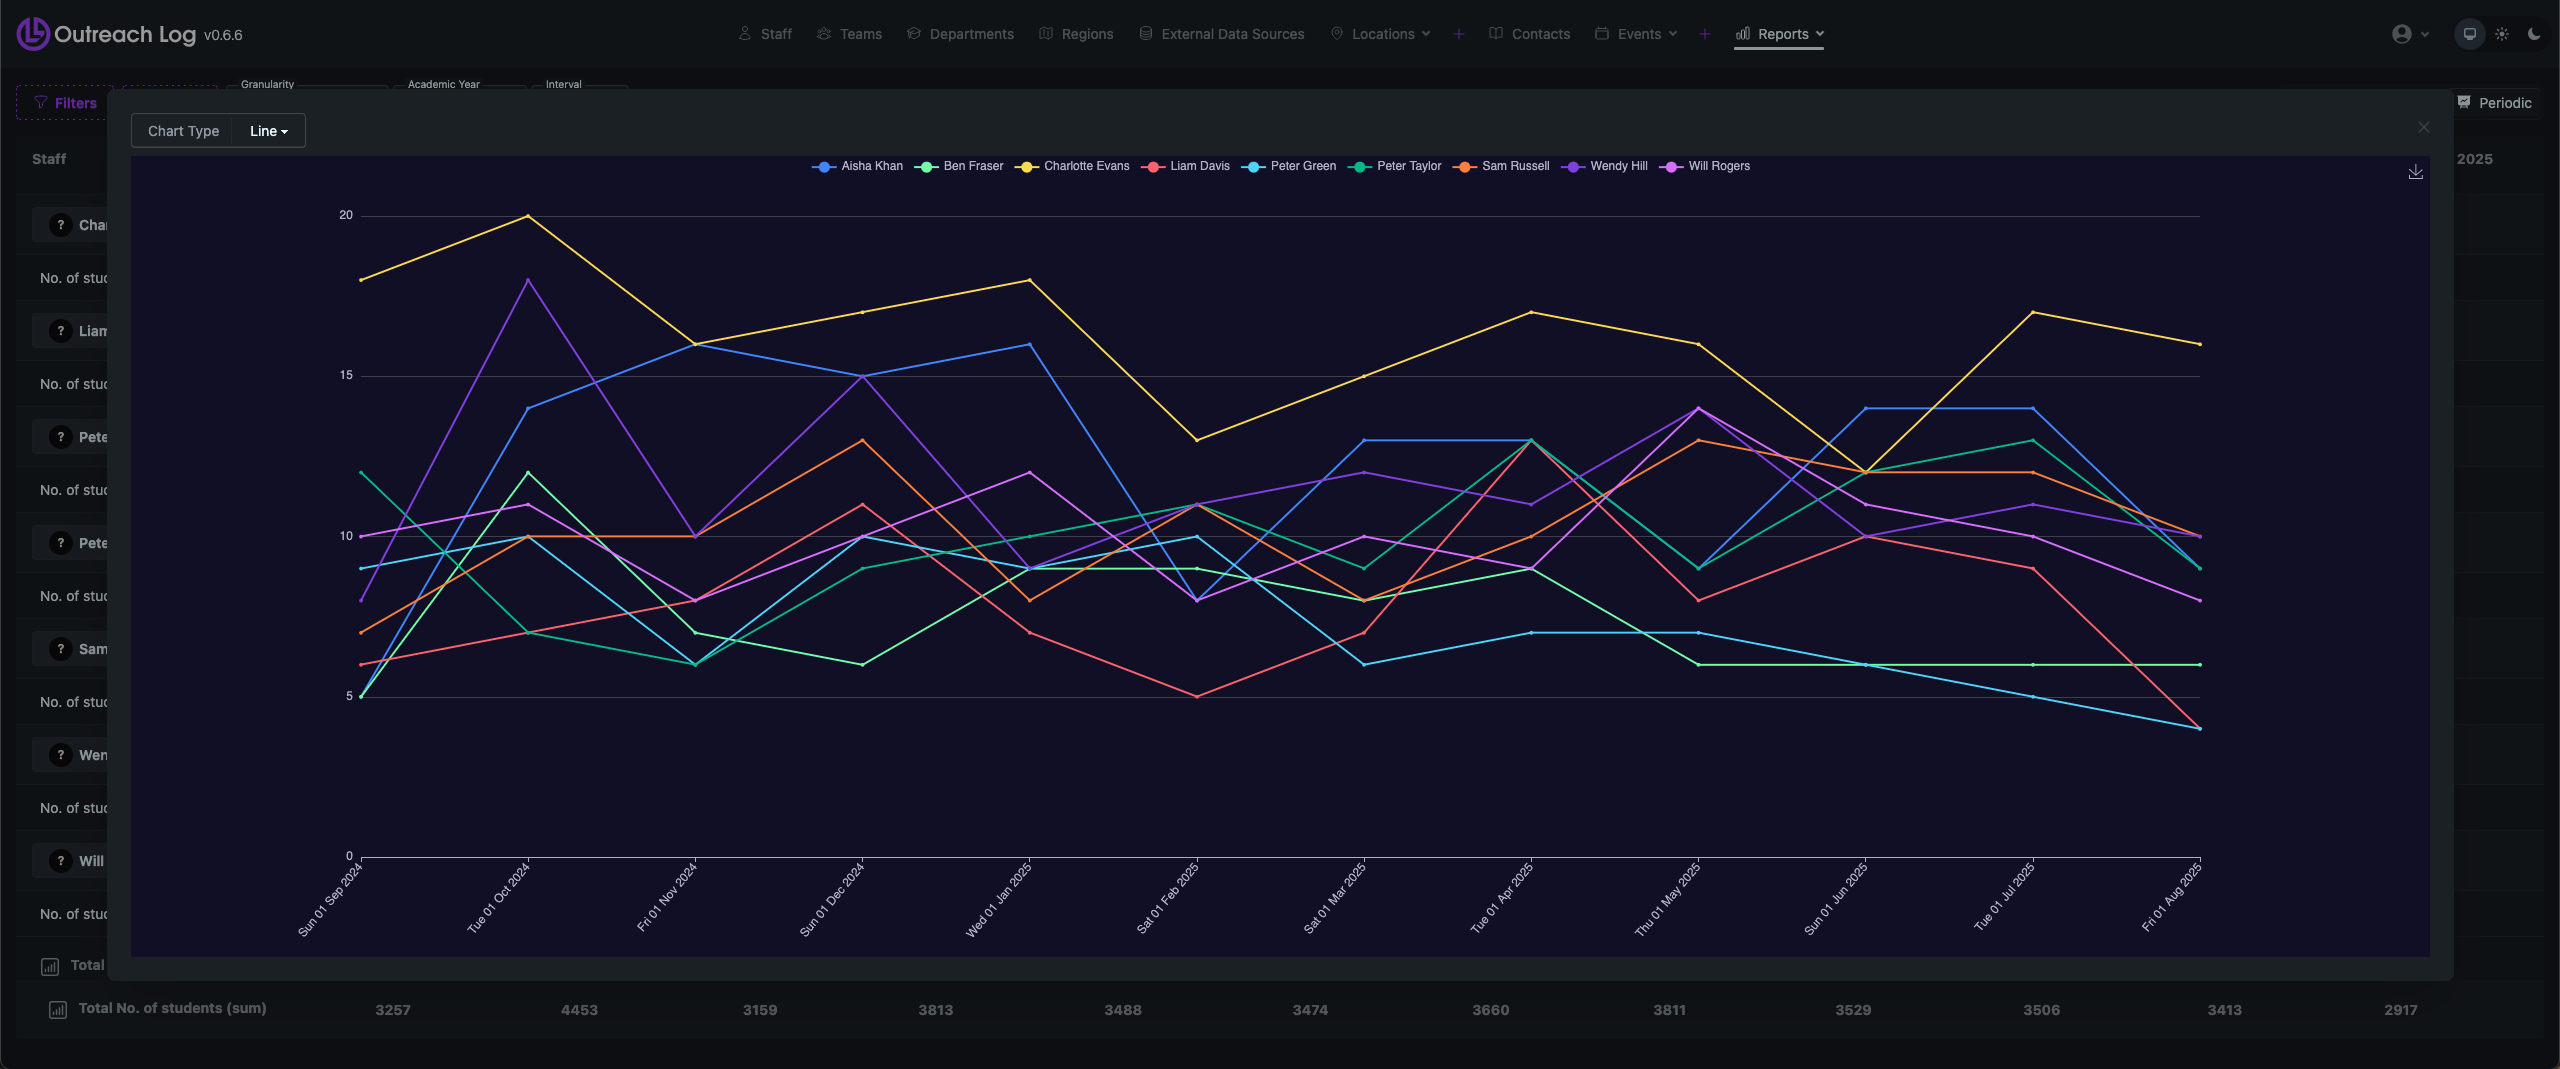Click the Total No. of students chart icon

coord(58,1010)
